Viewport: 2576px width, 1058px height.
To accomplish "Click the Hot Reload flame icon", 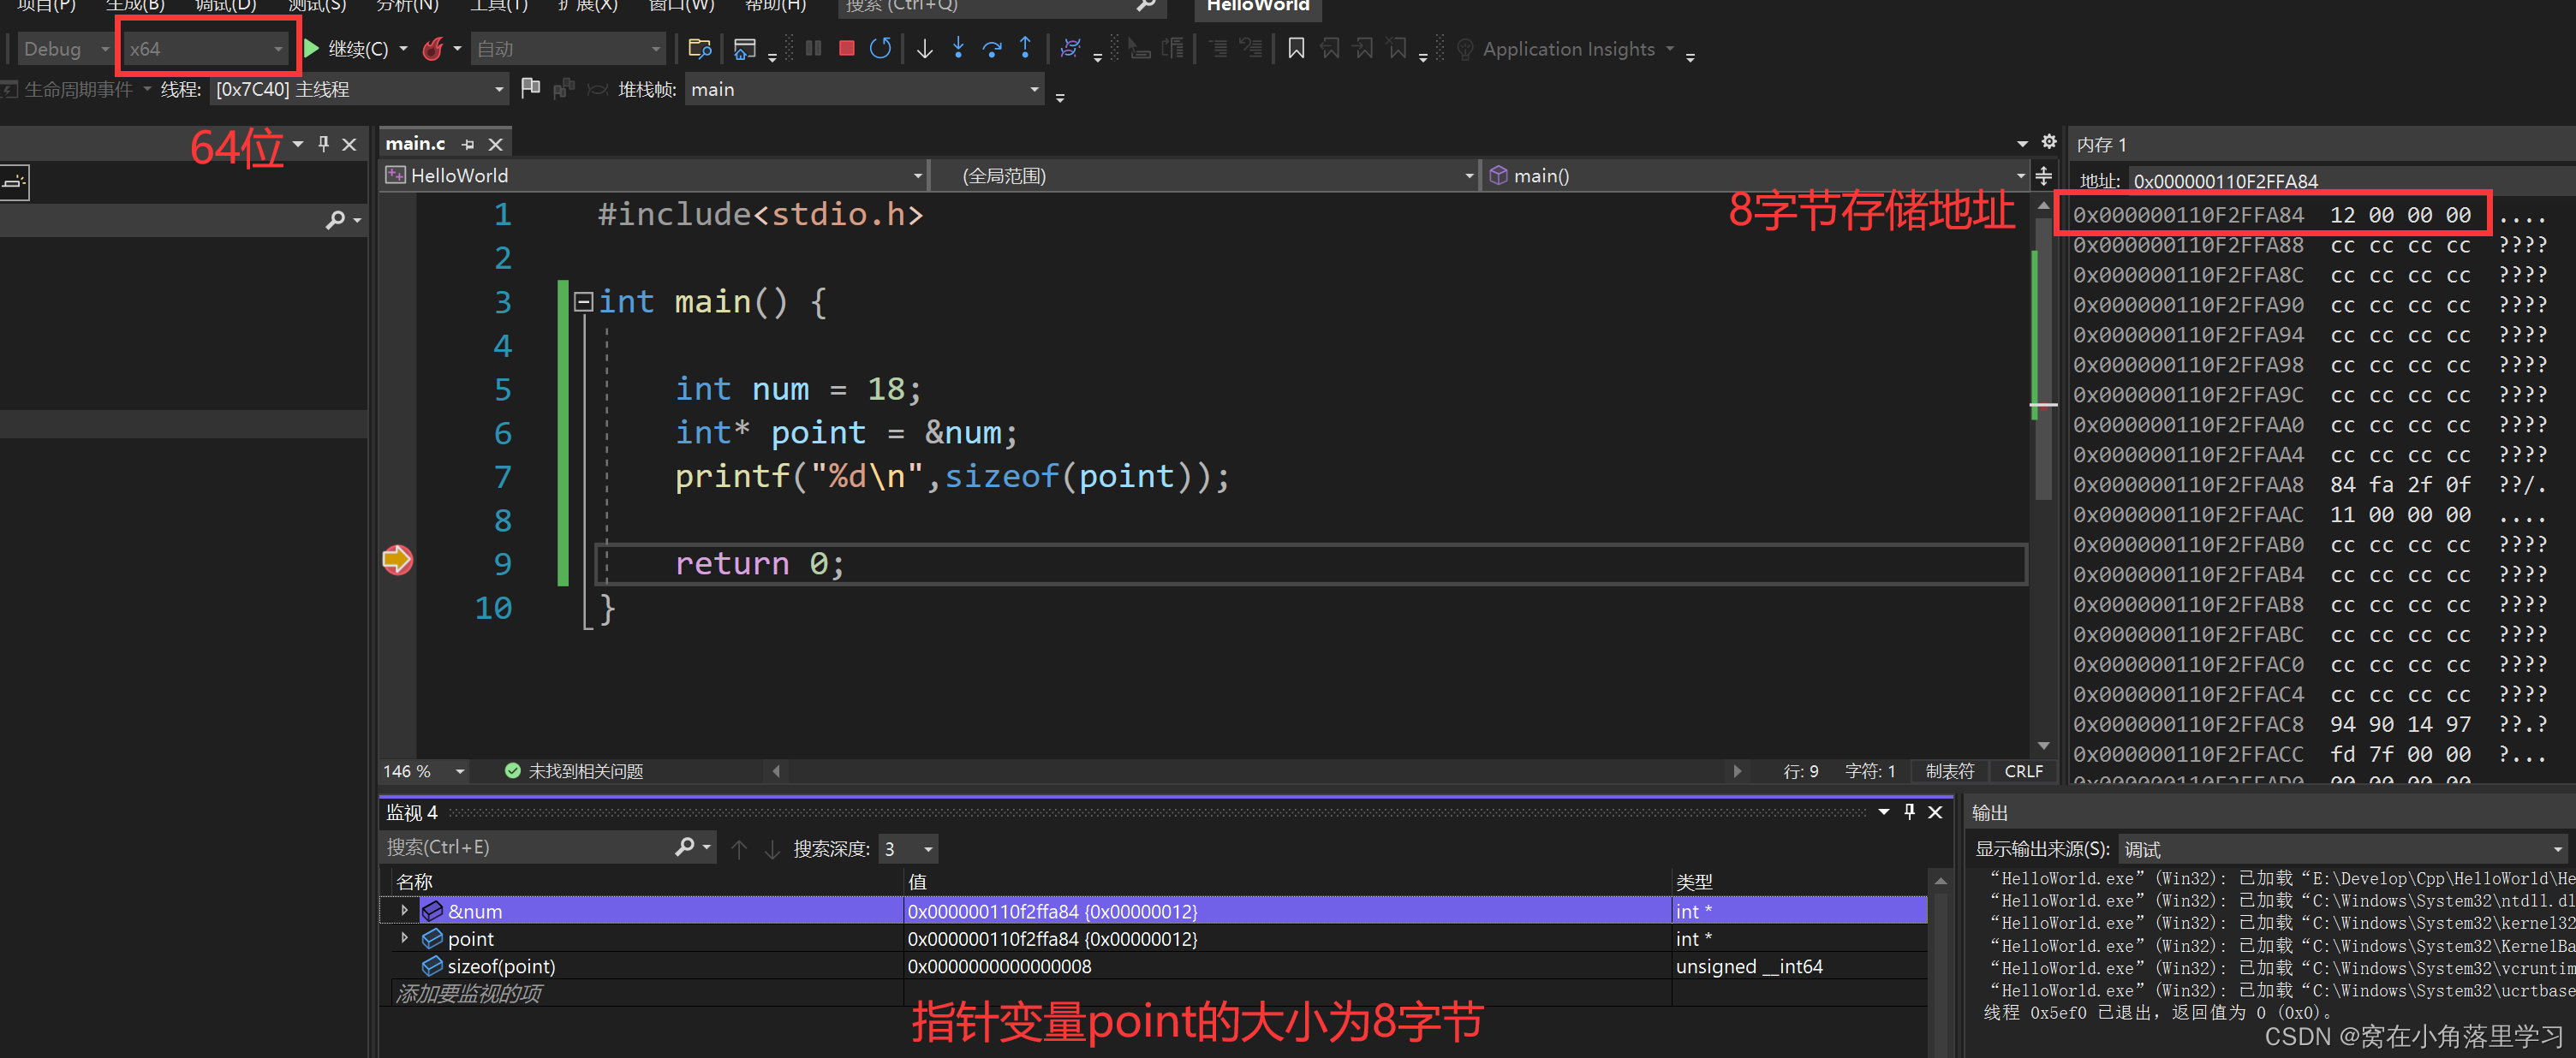I will pyautogui.click(x=432, y=48).
